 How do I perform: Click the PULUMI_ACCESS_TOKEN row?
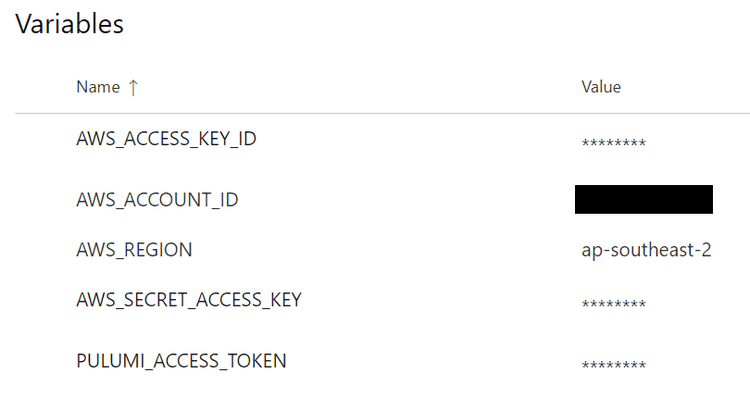(382, 361)
